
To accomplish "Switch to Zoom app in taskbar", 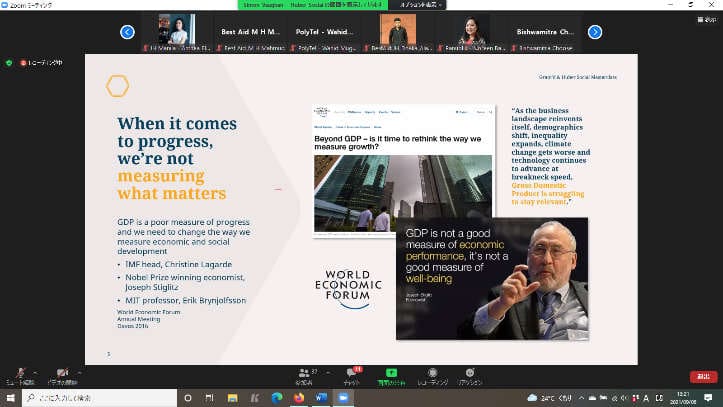I will (x=344, y=398).
